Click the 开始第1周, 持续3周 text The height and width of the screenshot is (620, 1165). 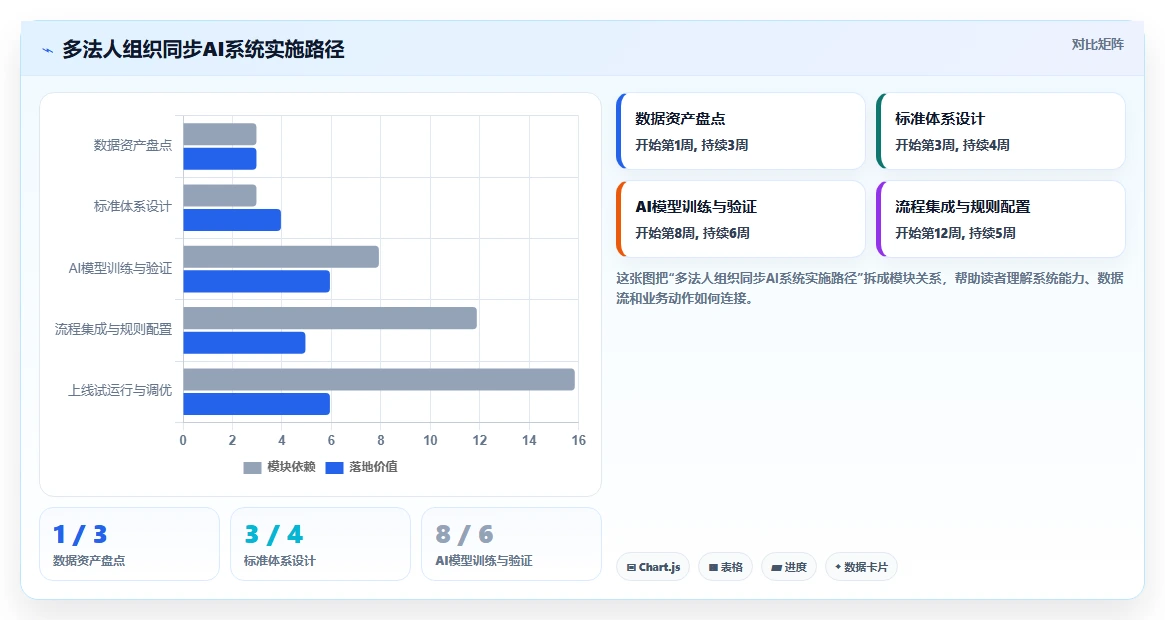tap(692, 145)
